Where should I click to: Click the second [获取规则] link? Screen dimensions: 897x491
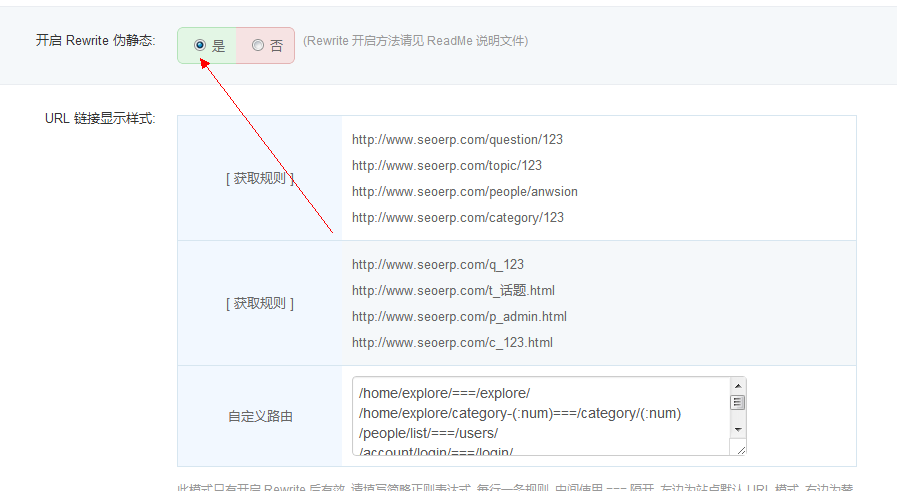pyautogui.click(x=259, y=303)
